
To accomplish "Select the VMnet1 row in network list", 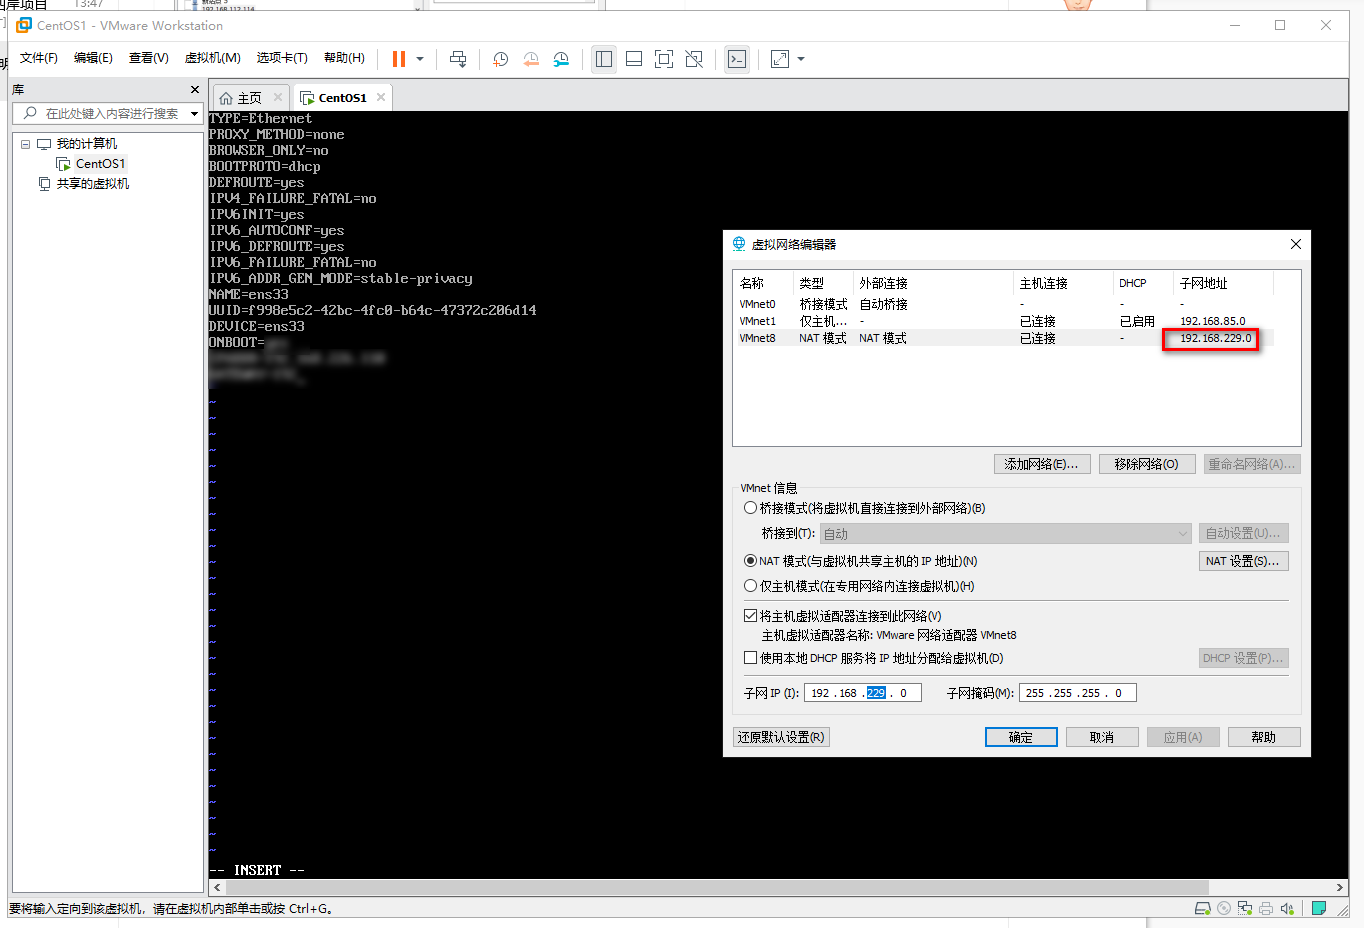I will (x=1003, y=321).
